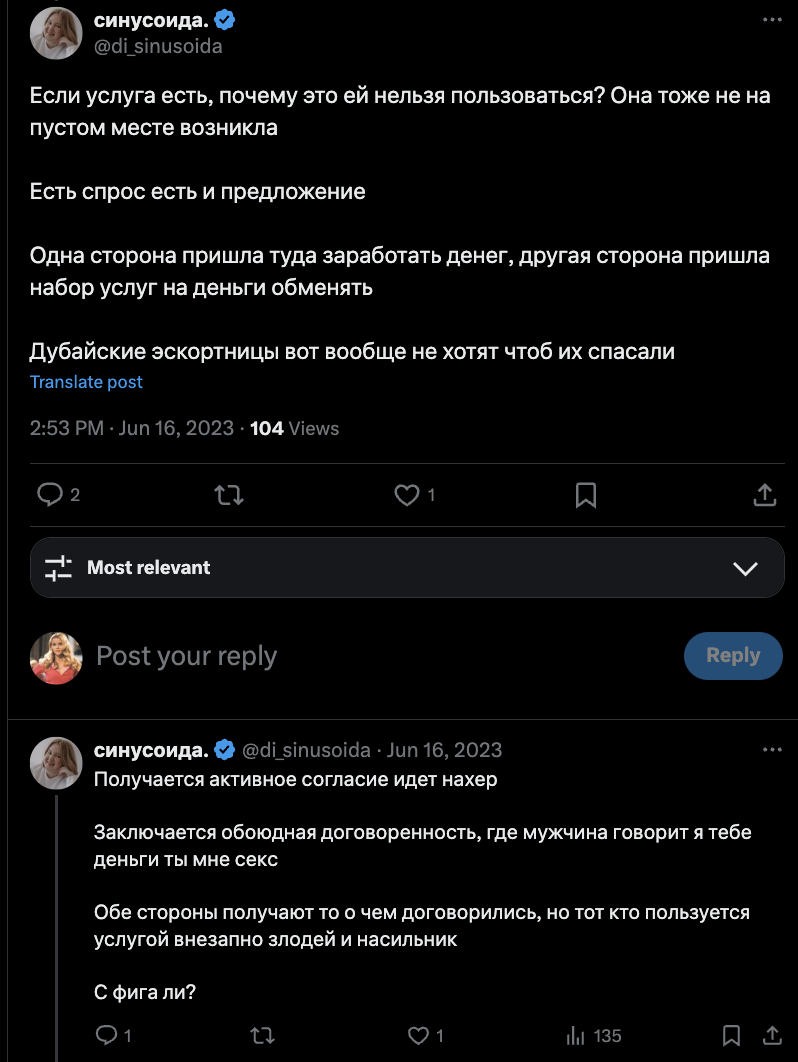Click the reply icon on main post
798x1062 pixels.
pyautogui.click(x=50, y=495)
